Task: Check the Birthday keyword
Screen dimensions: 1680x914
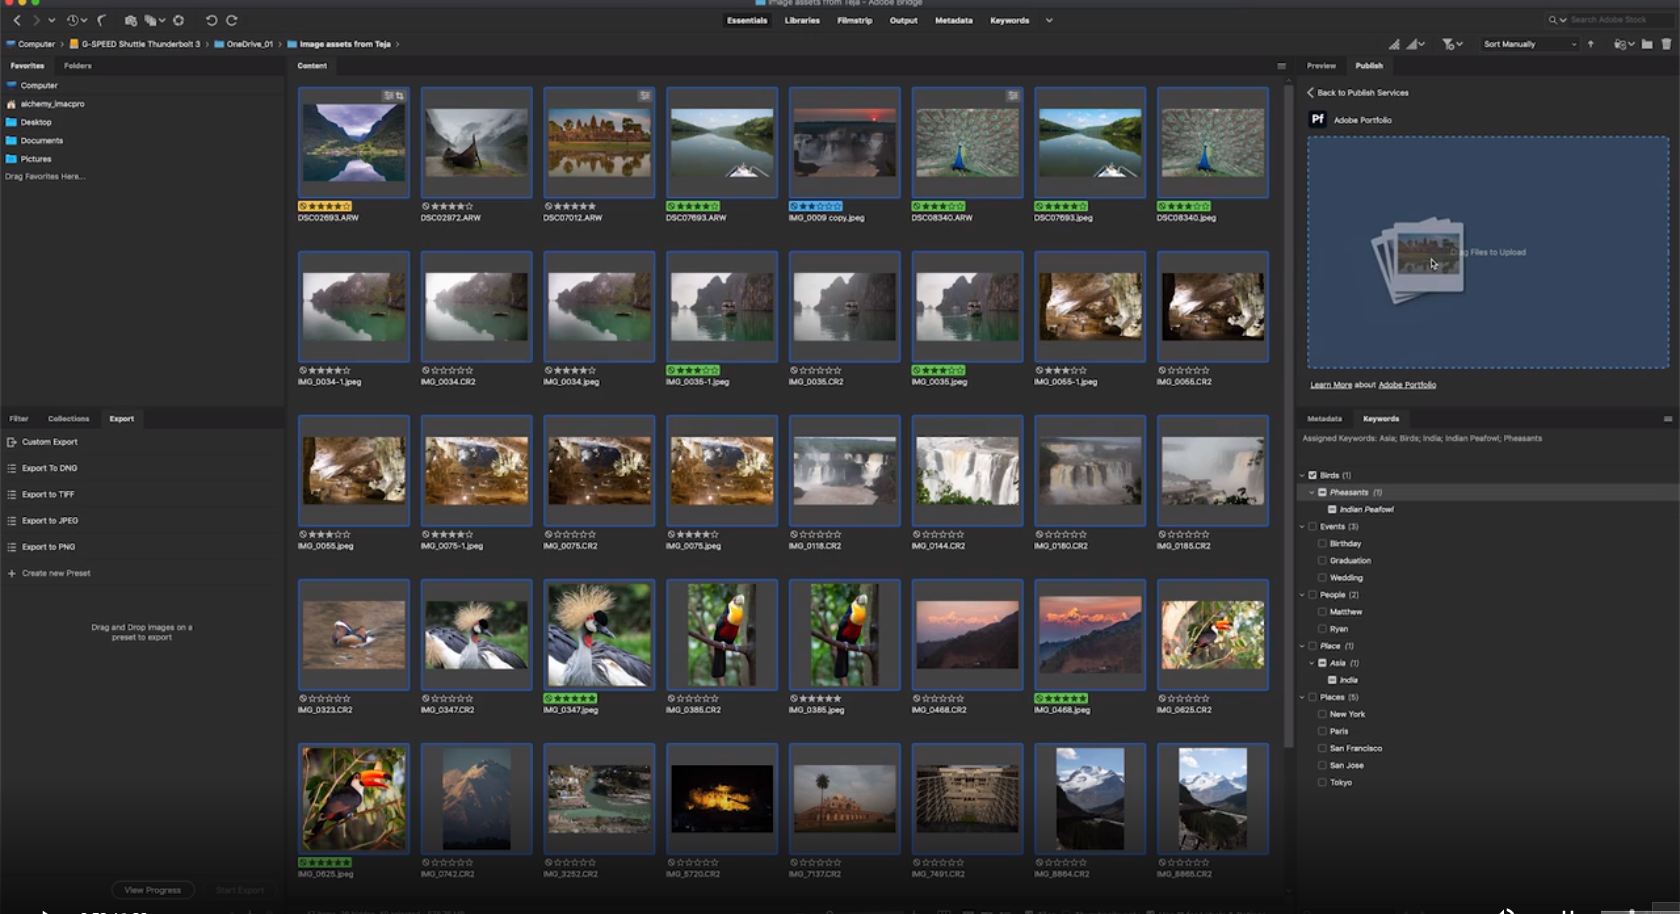Action: click(x=1322, y=544)
